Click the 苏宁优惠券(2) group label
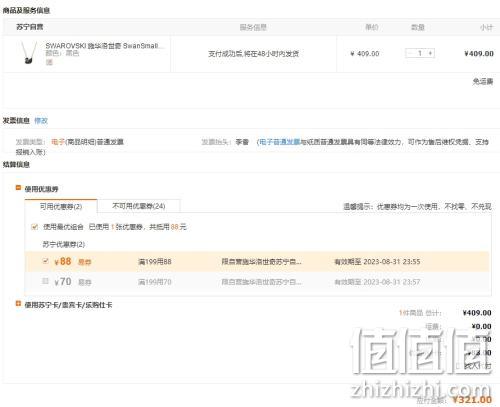The image size is (500, 407). click(64, 244)
